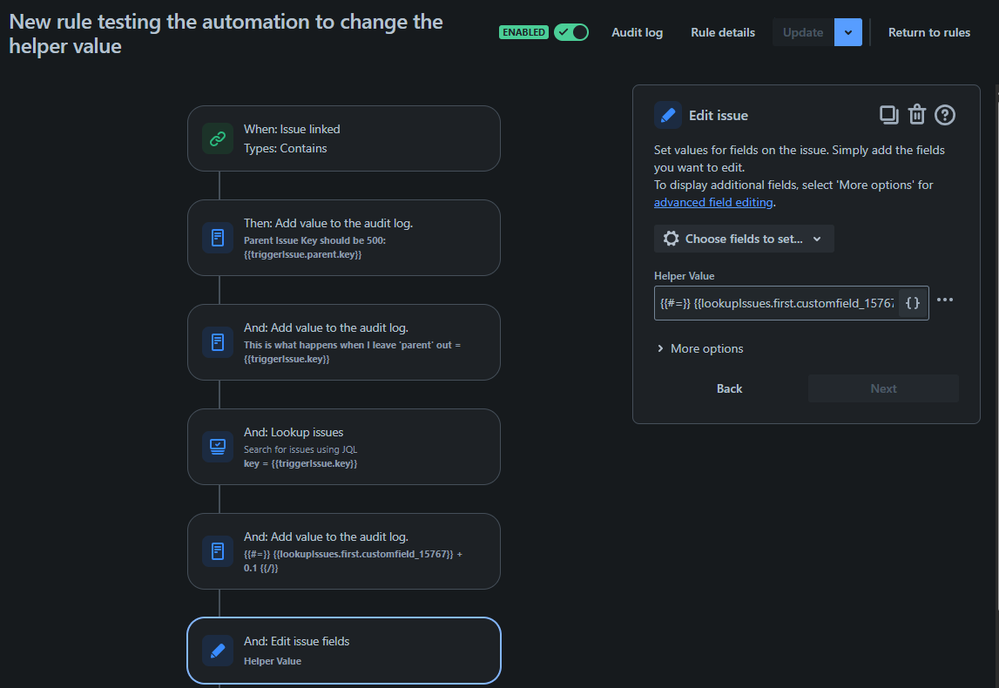Open the Audit log tab

point(637,32)
